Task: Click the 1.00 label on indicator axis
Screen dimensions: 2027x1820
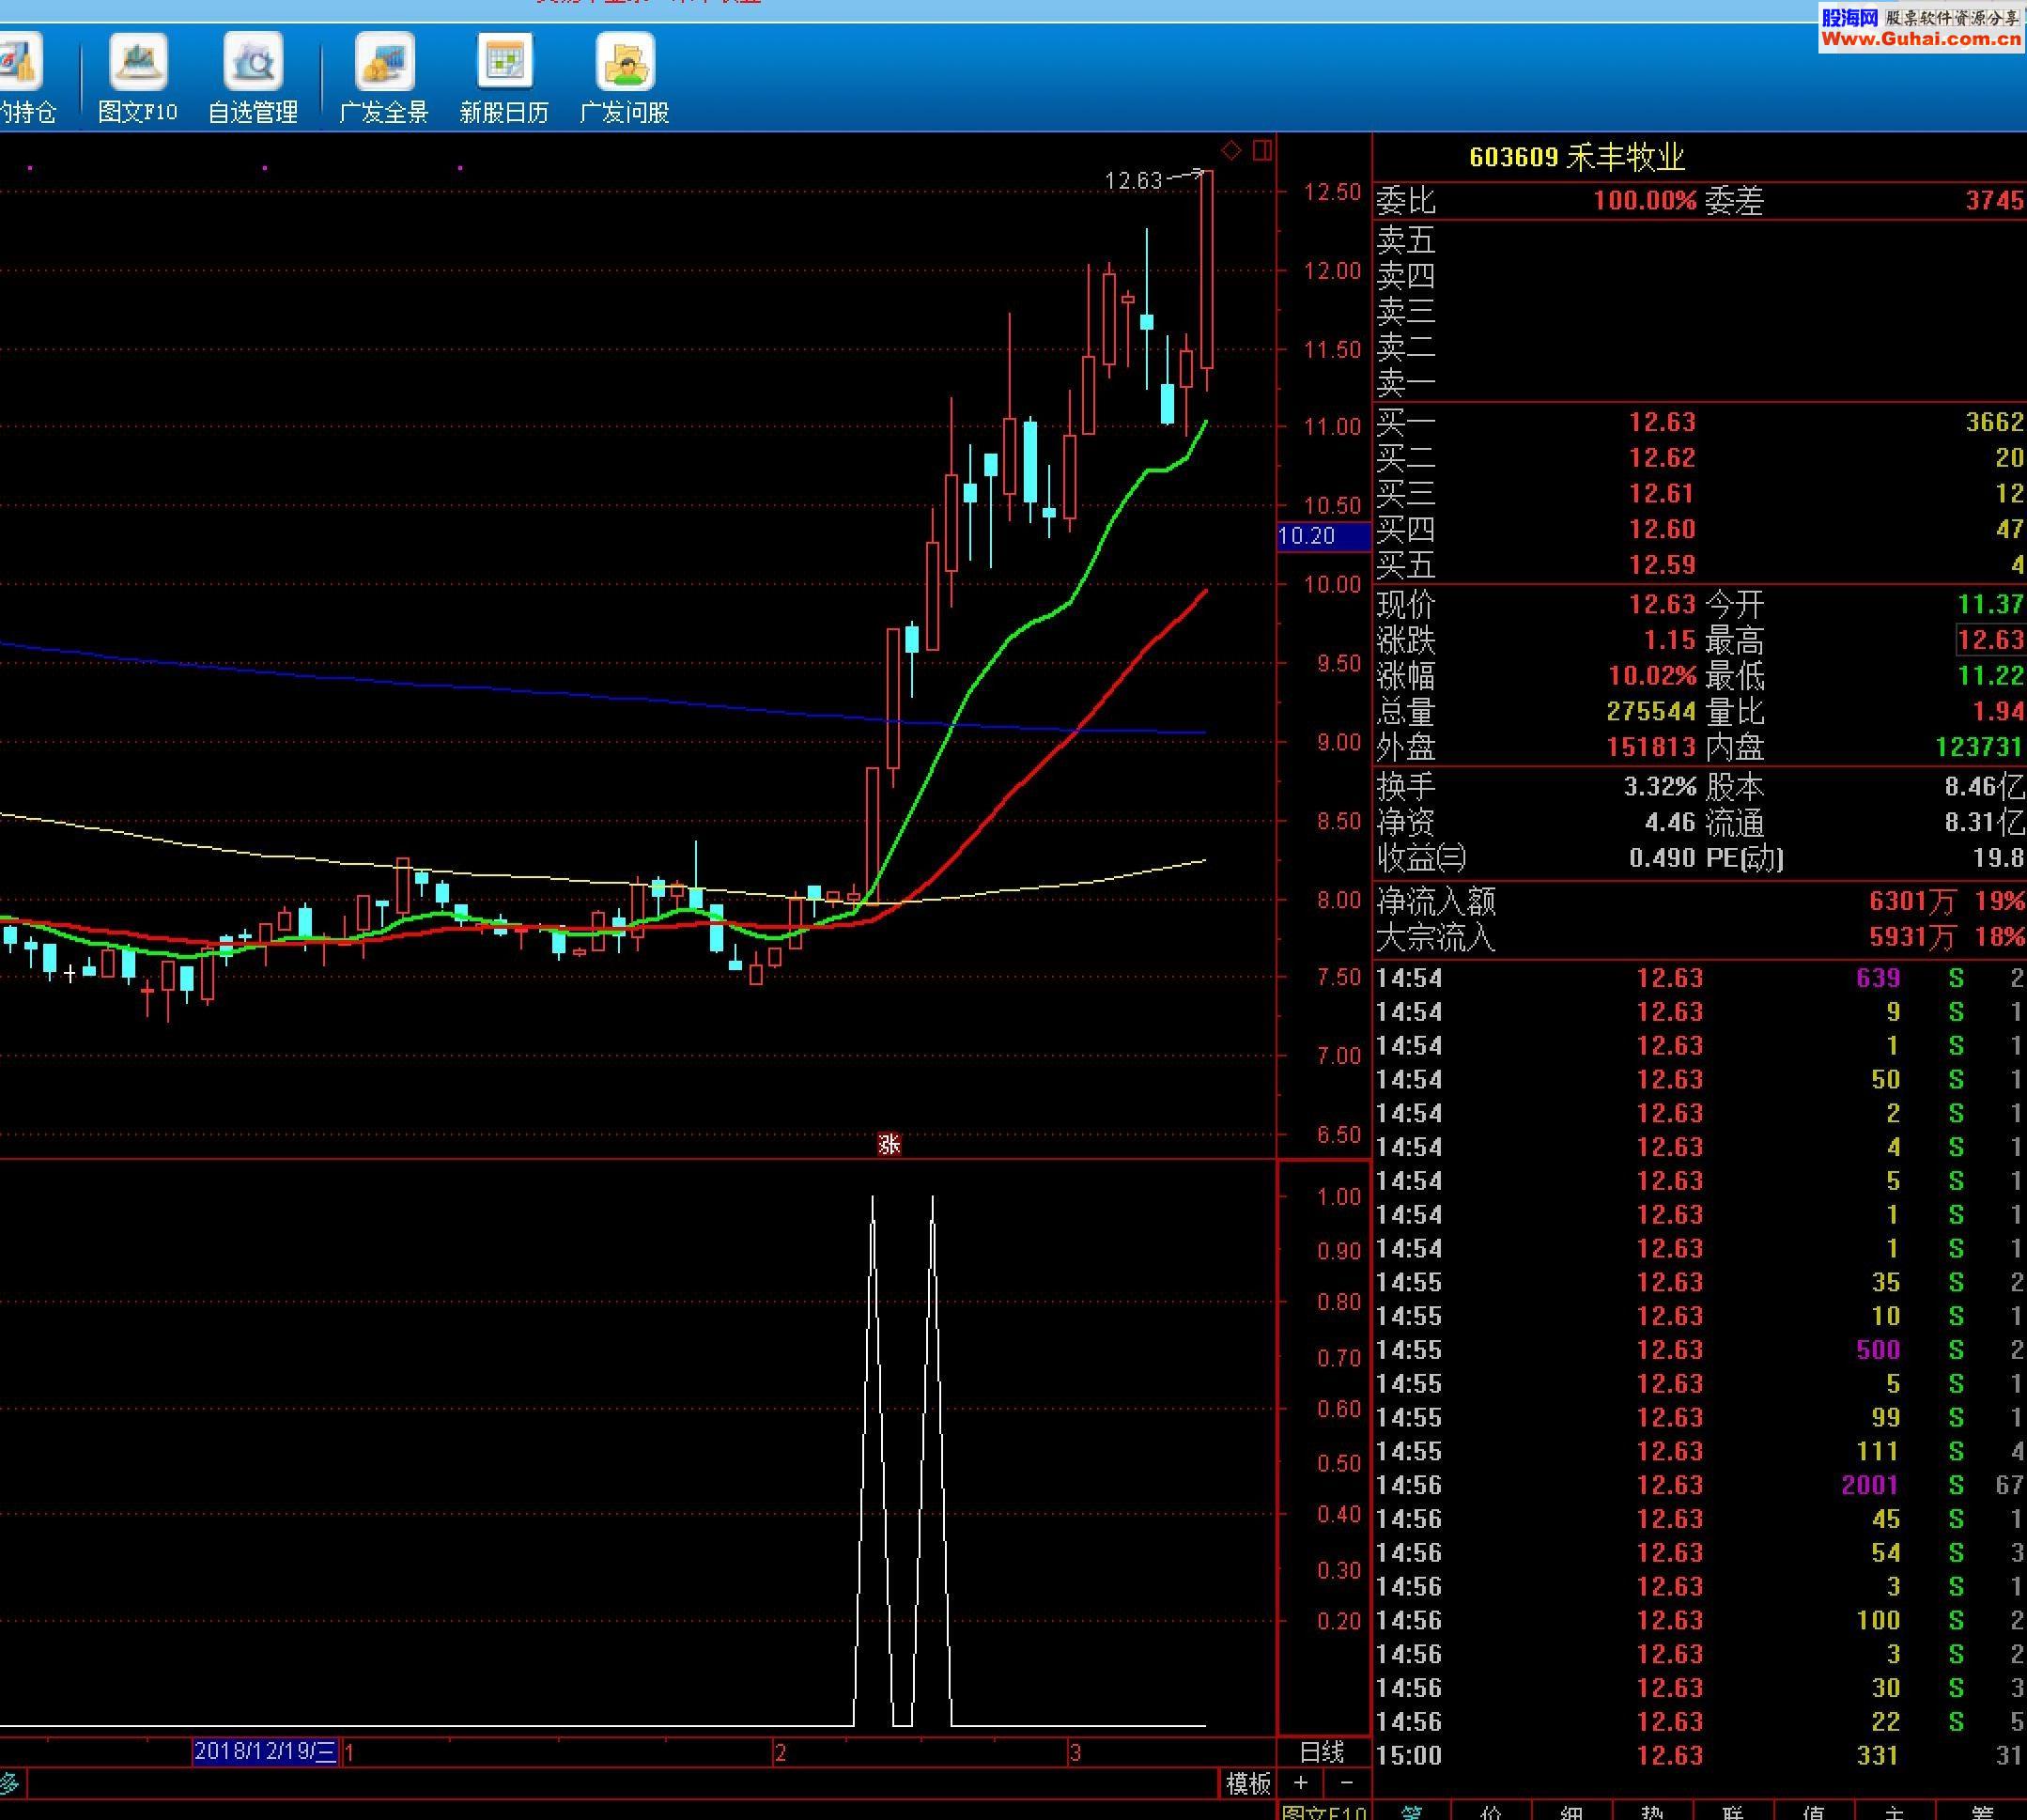Action: [x=1339, y=1197]
